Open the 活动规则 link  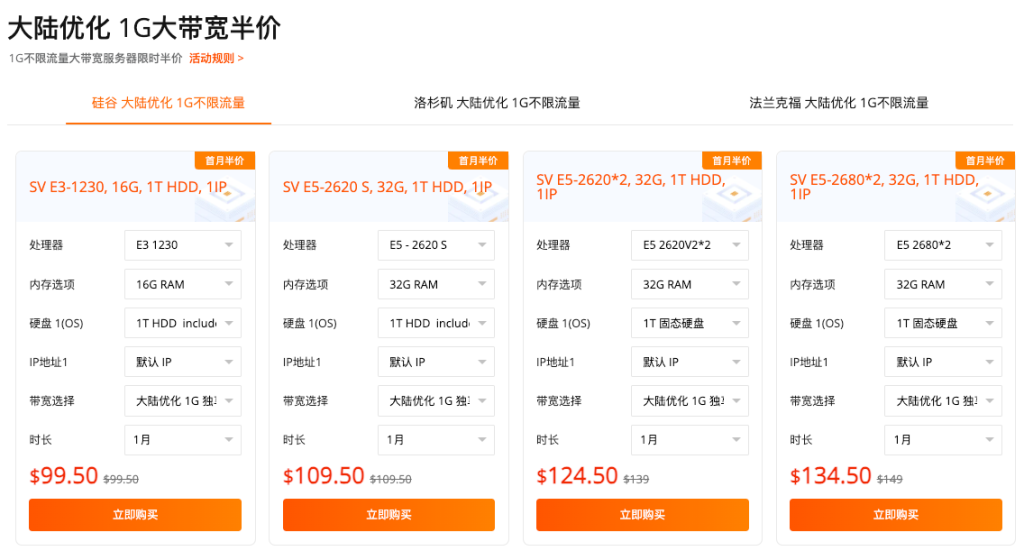216,58
